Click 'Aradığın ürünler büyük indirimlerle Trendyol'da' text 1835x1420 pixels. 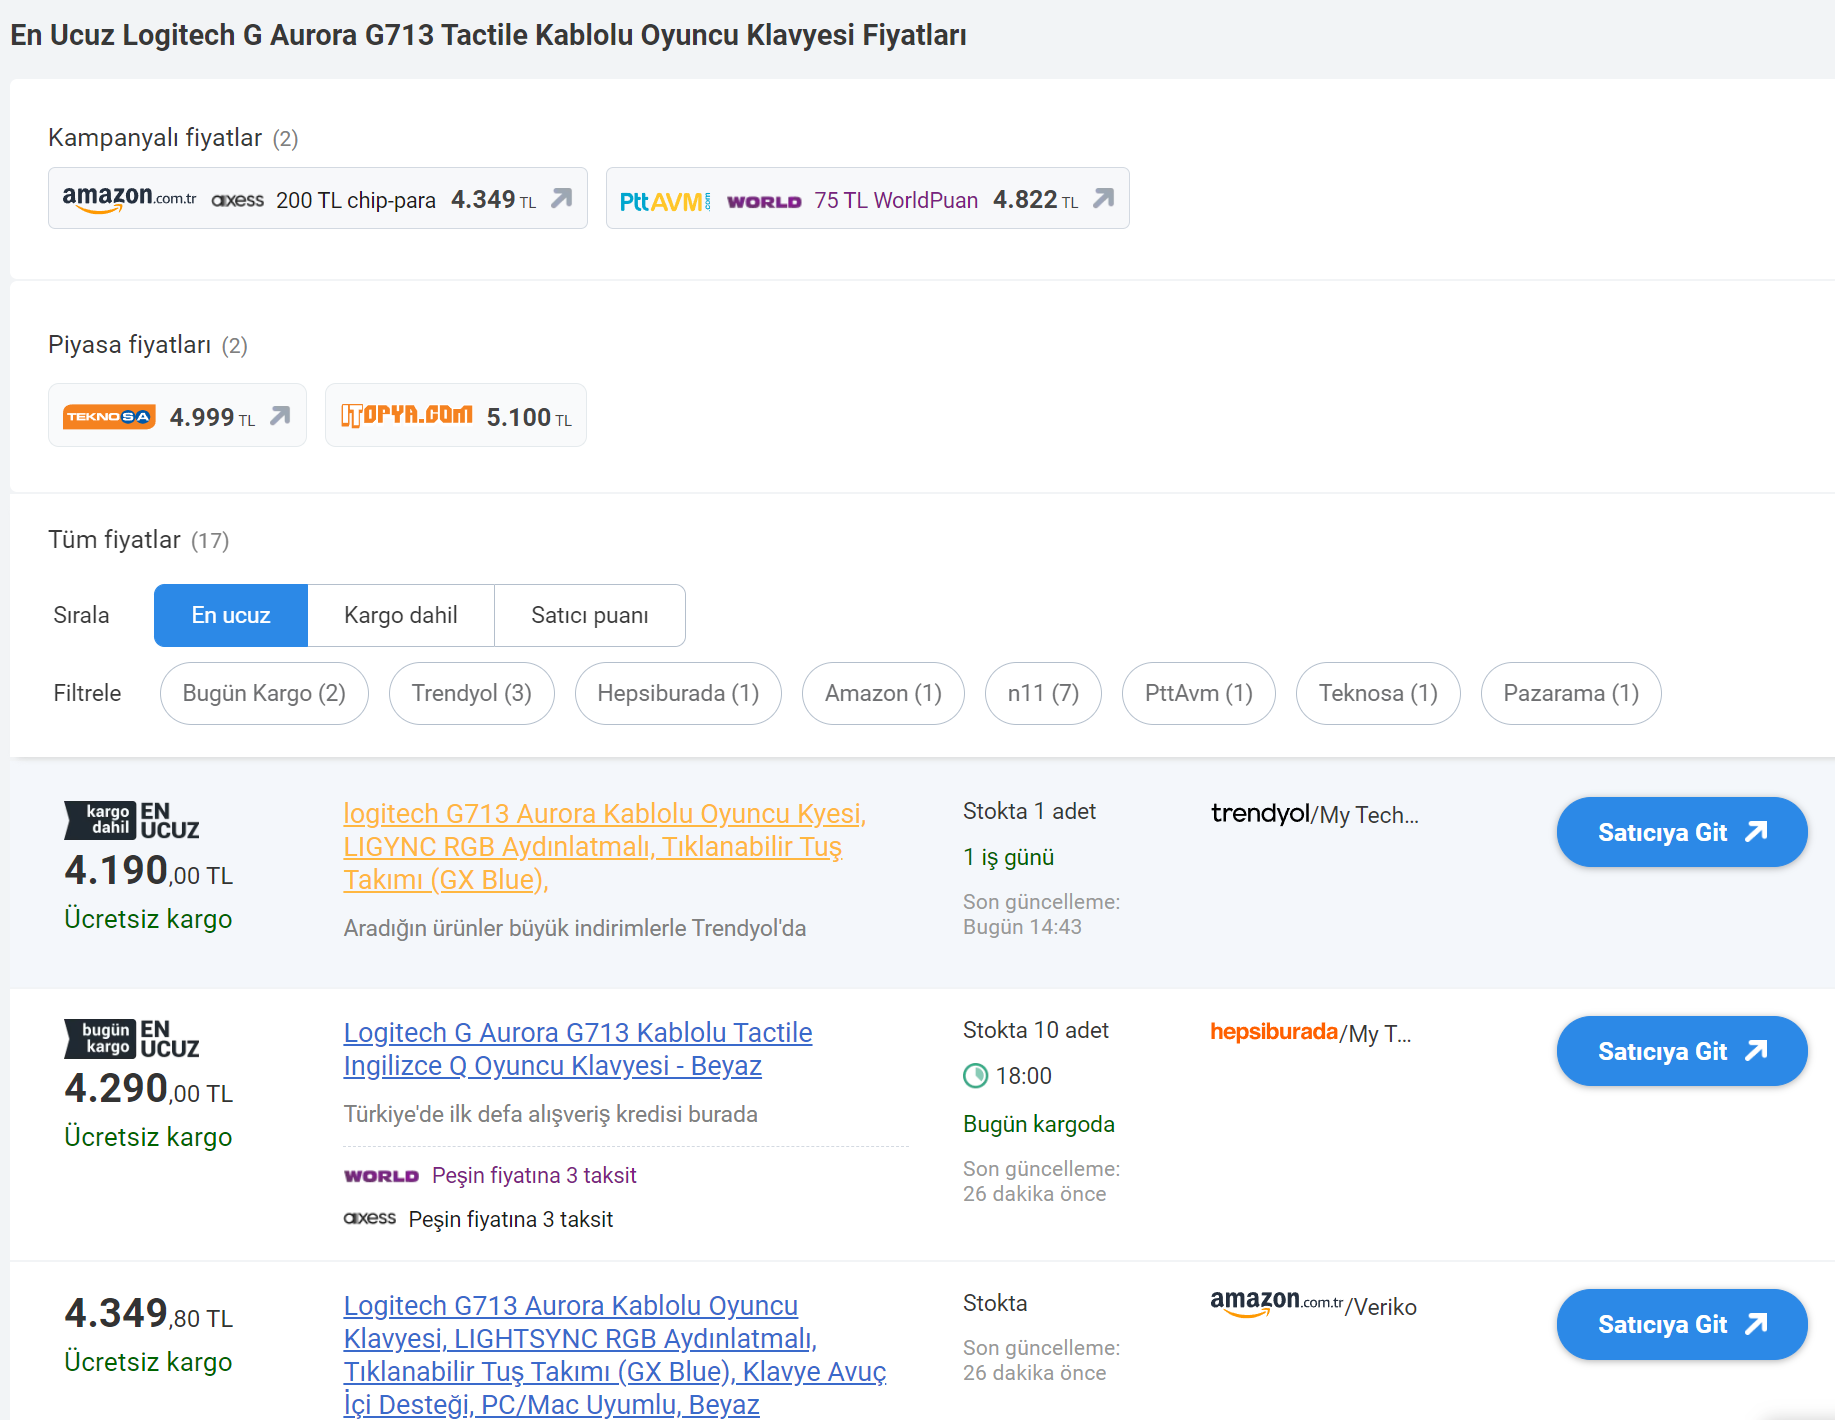[575, 928]
